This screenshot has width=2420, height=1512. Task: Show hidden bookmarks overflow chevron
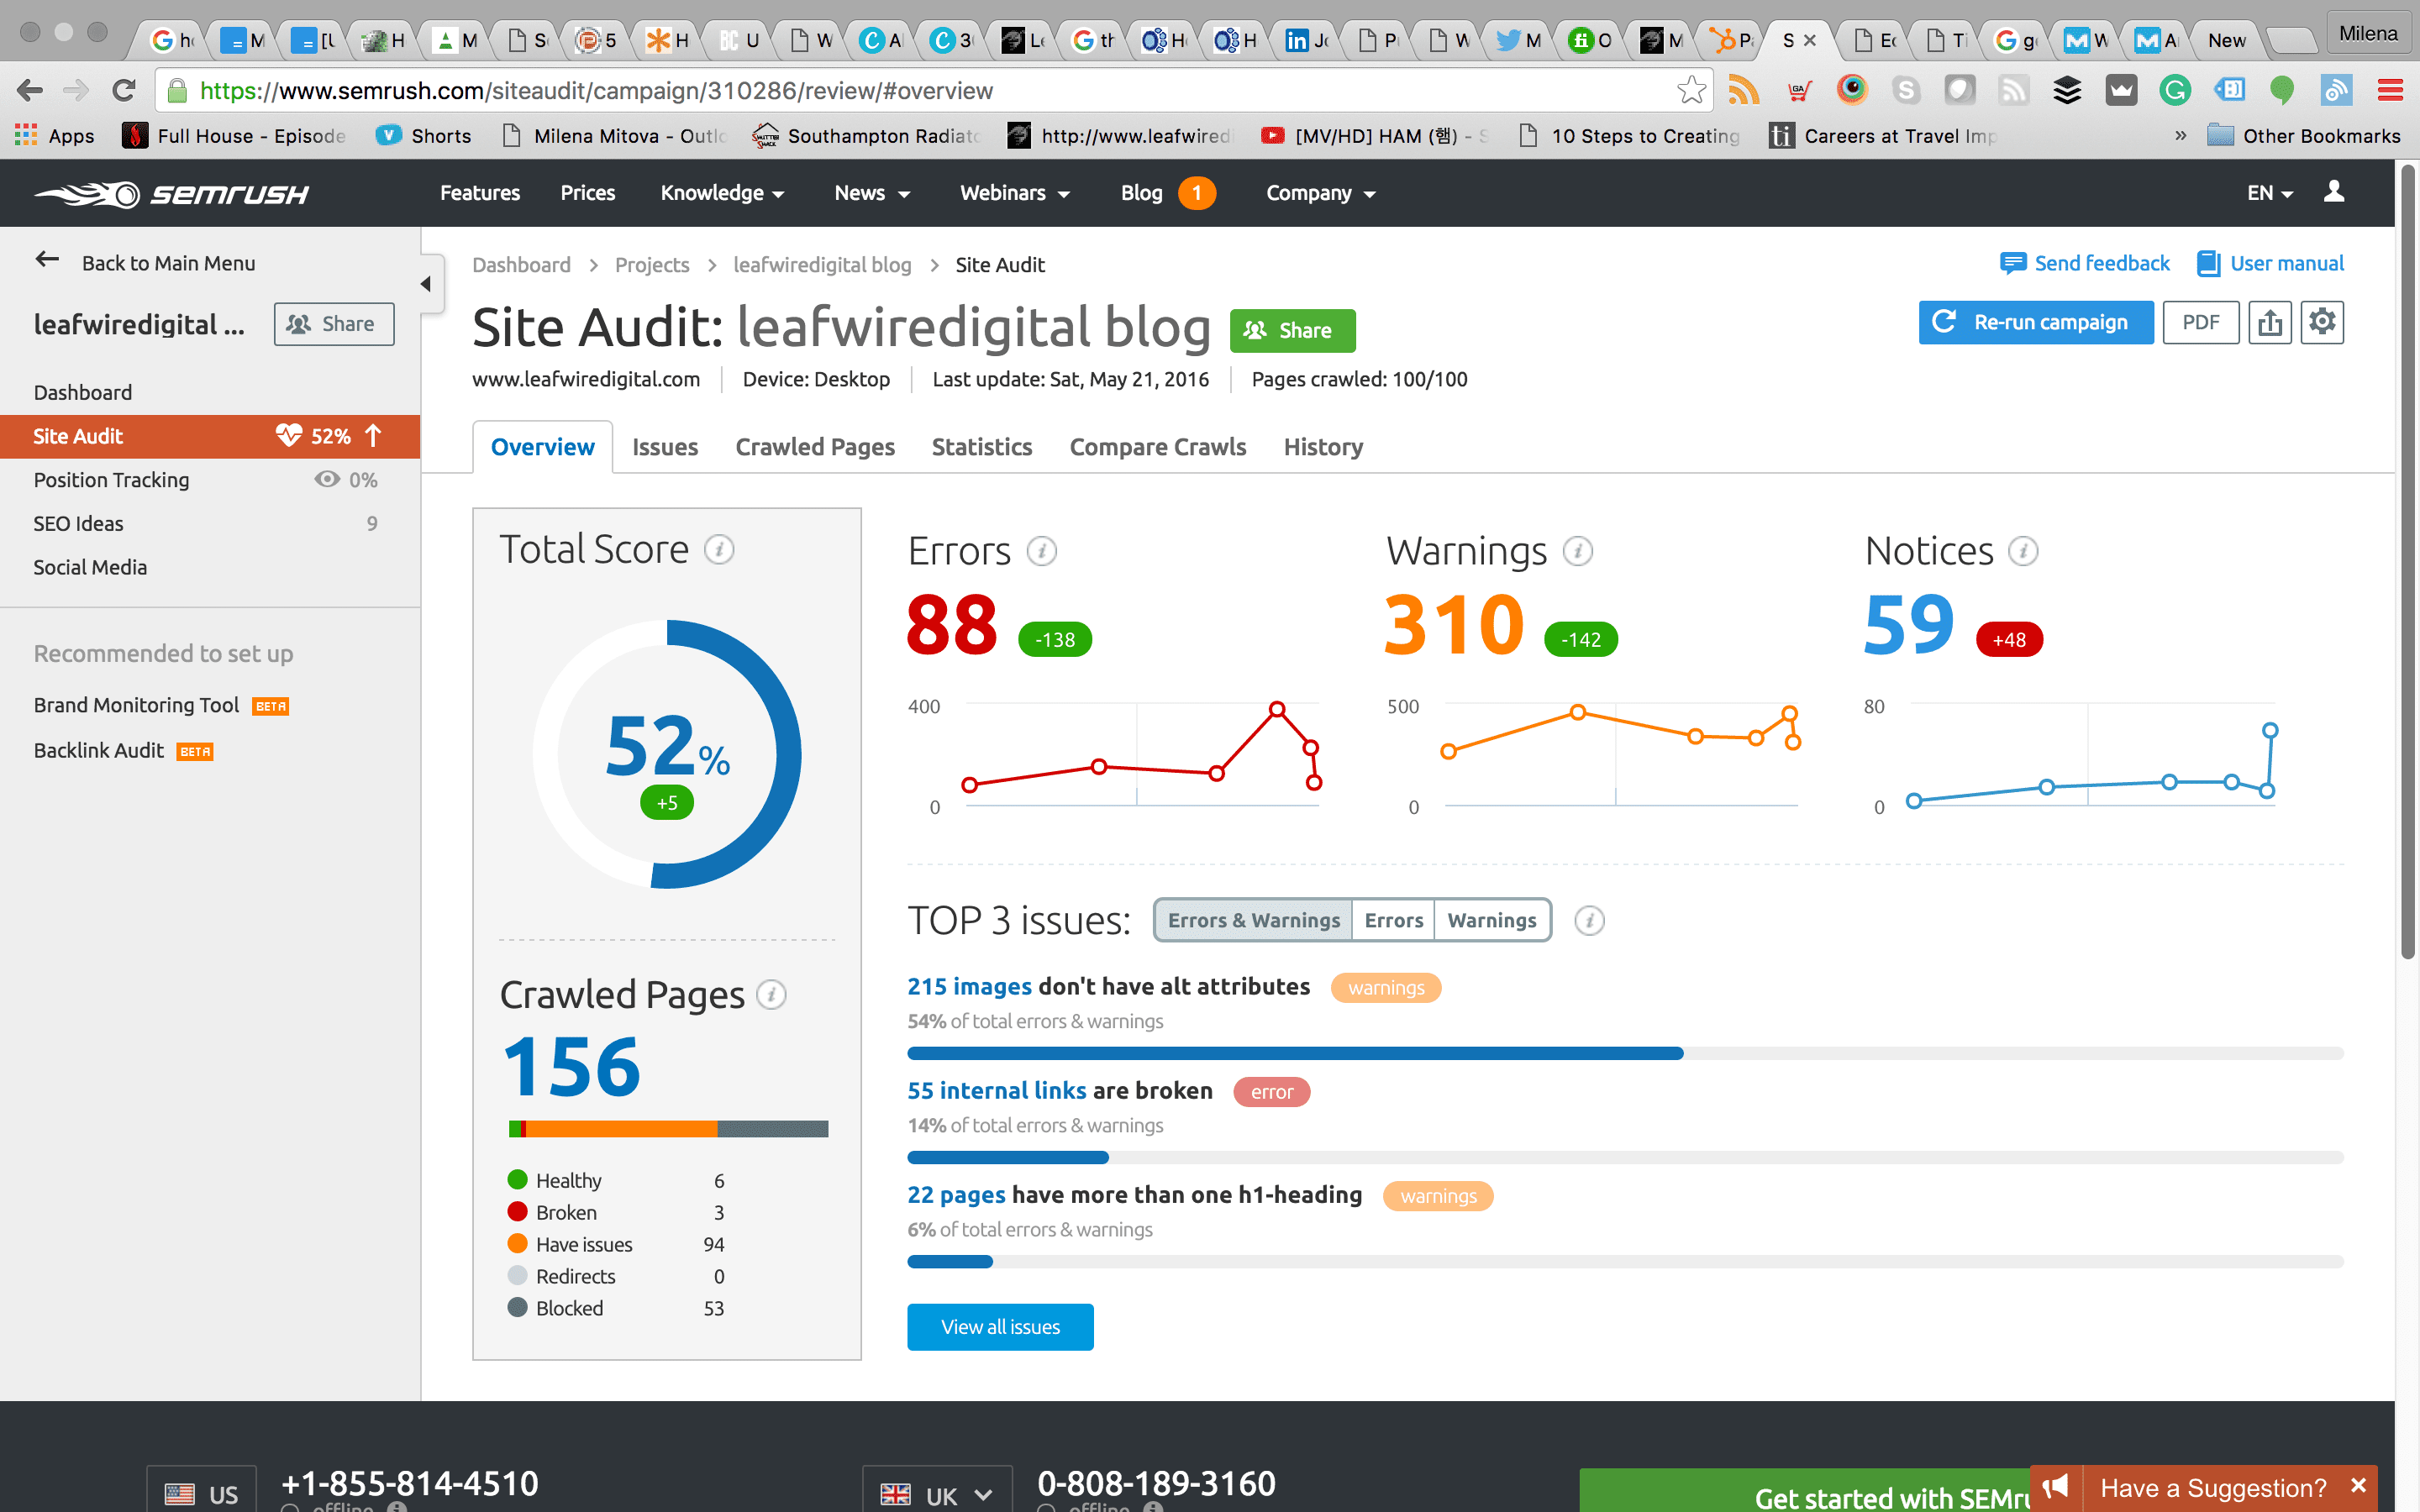click(x=2181, y=135)
